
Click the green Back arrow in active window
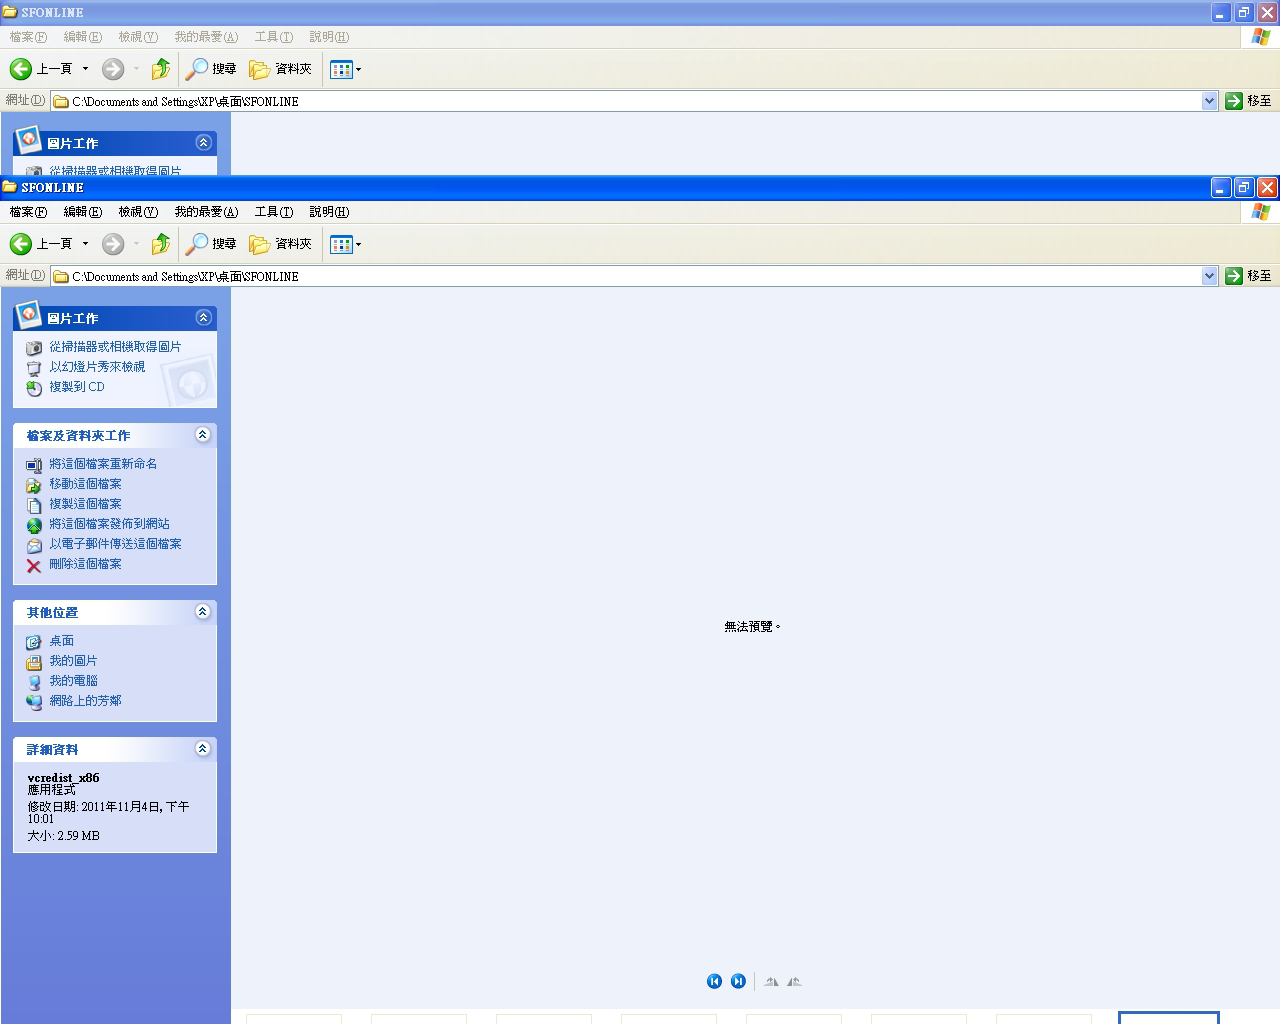21,244
